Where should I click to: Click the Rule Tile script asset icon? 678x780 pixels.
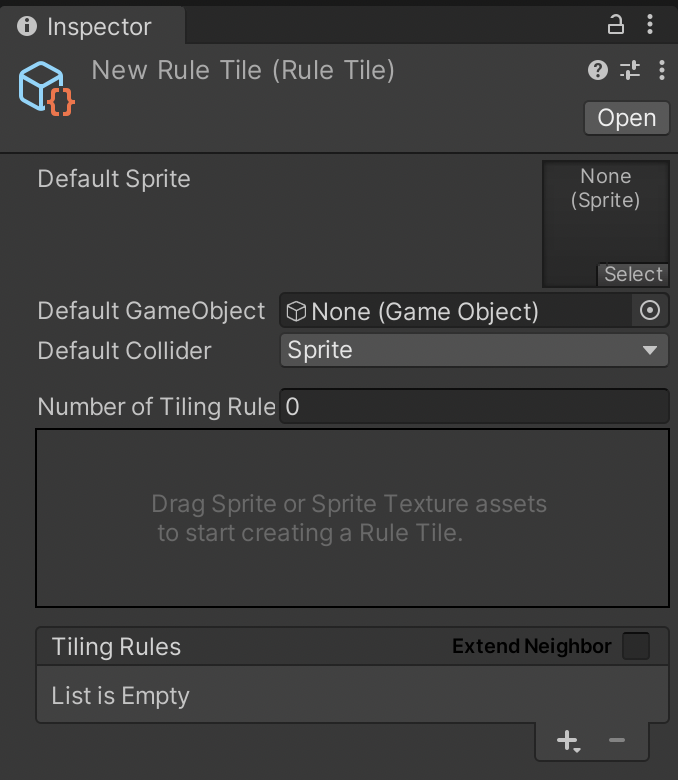(47, 89)
